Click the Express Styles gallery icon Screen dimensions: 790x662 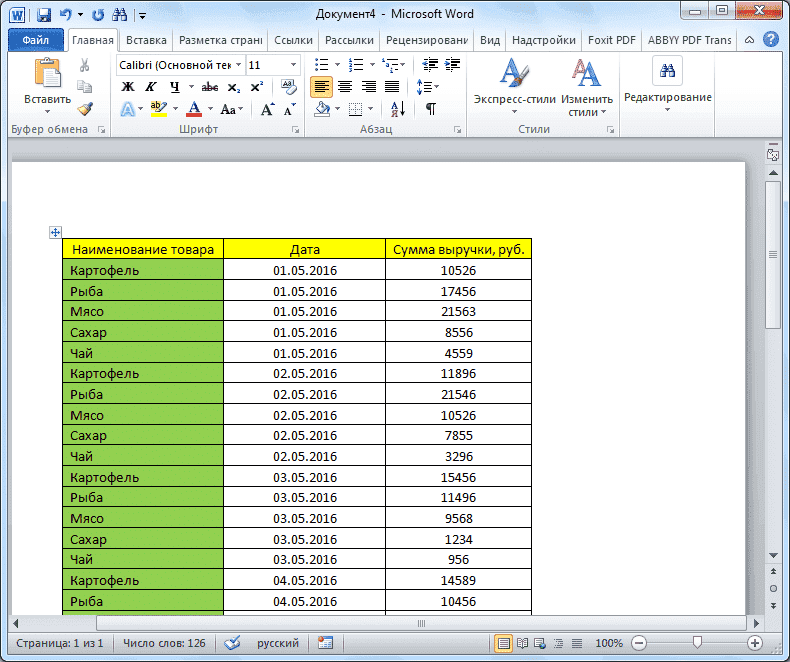(514, 87)
